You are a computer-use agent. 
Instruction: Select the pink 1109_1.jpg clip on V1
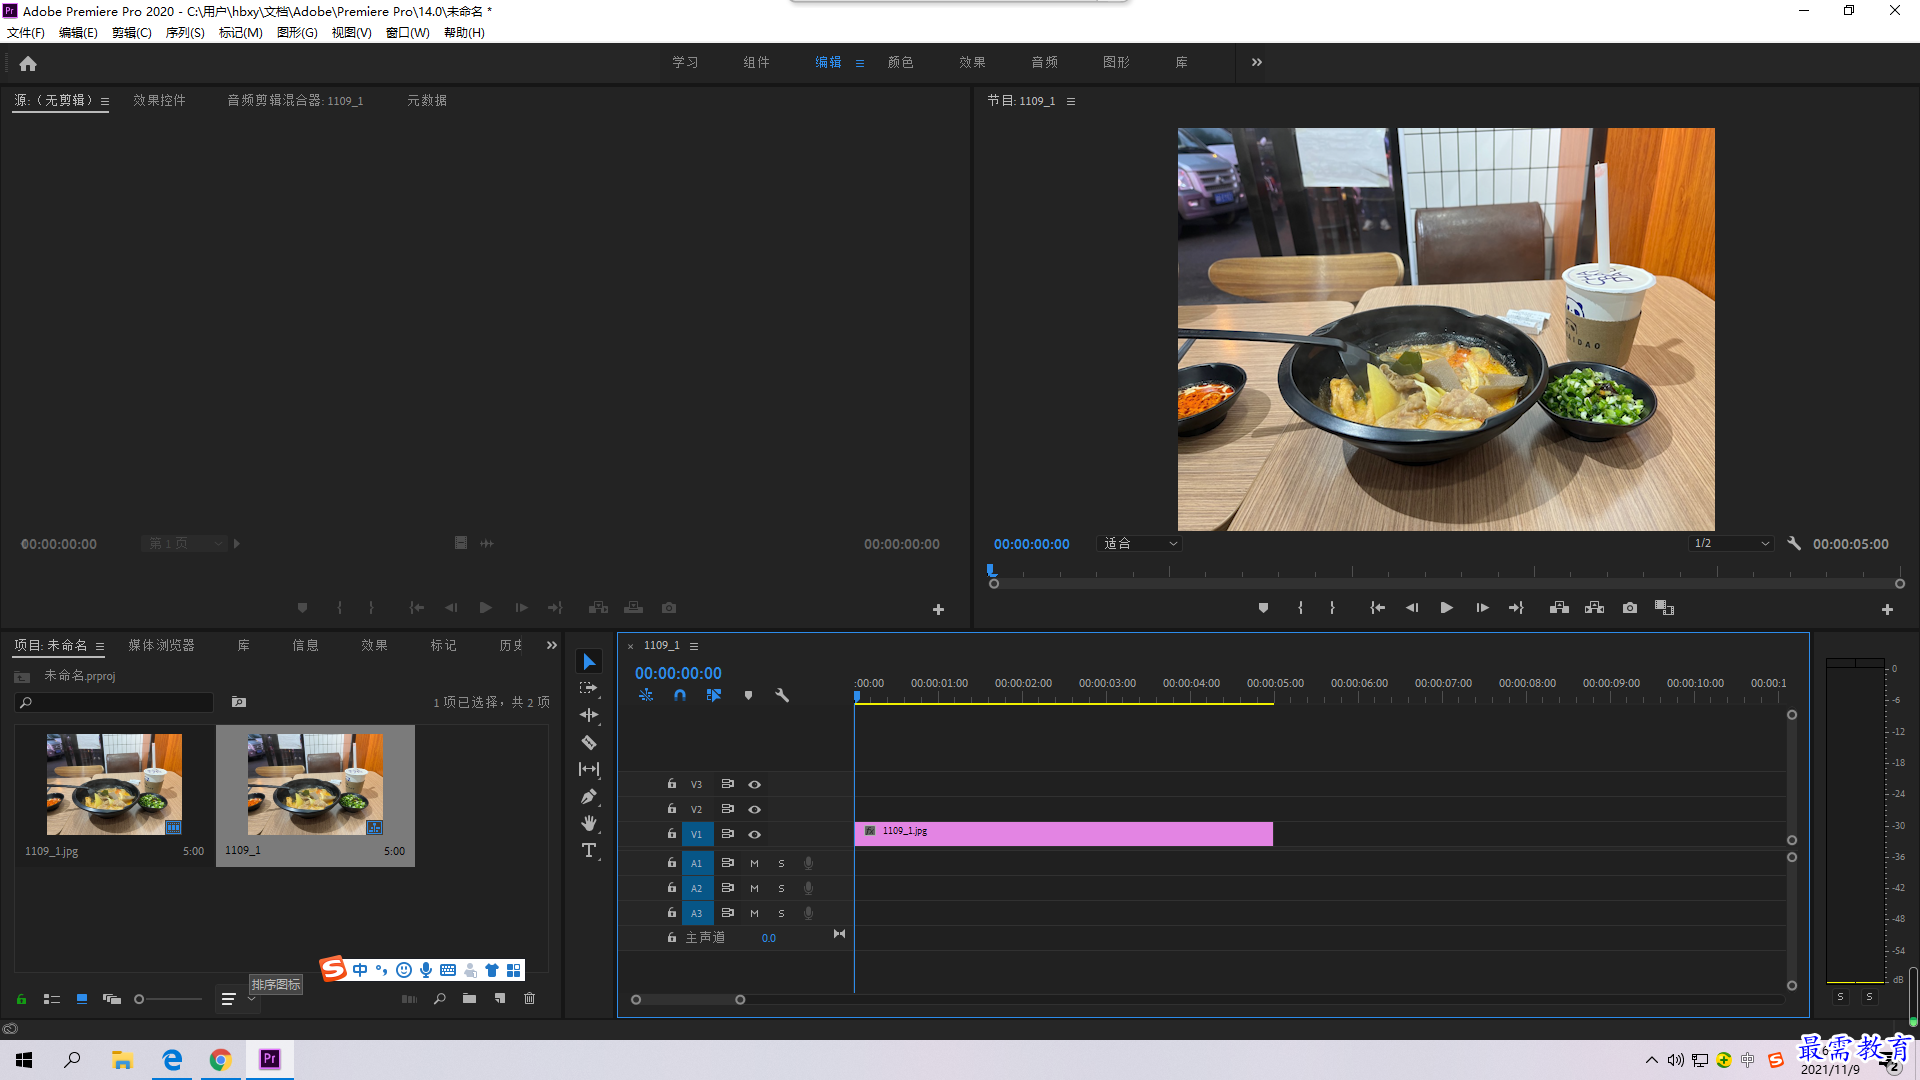[x=1063, y=834]
